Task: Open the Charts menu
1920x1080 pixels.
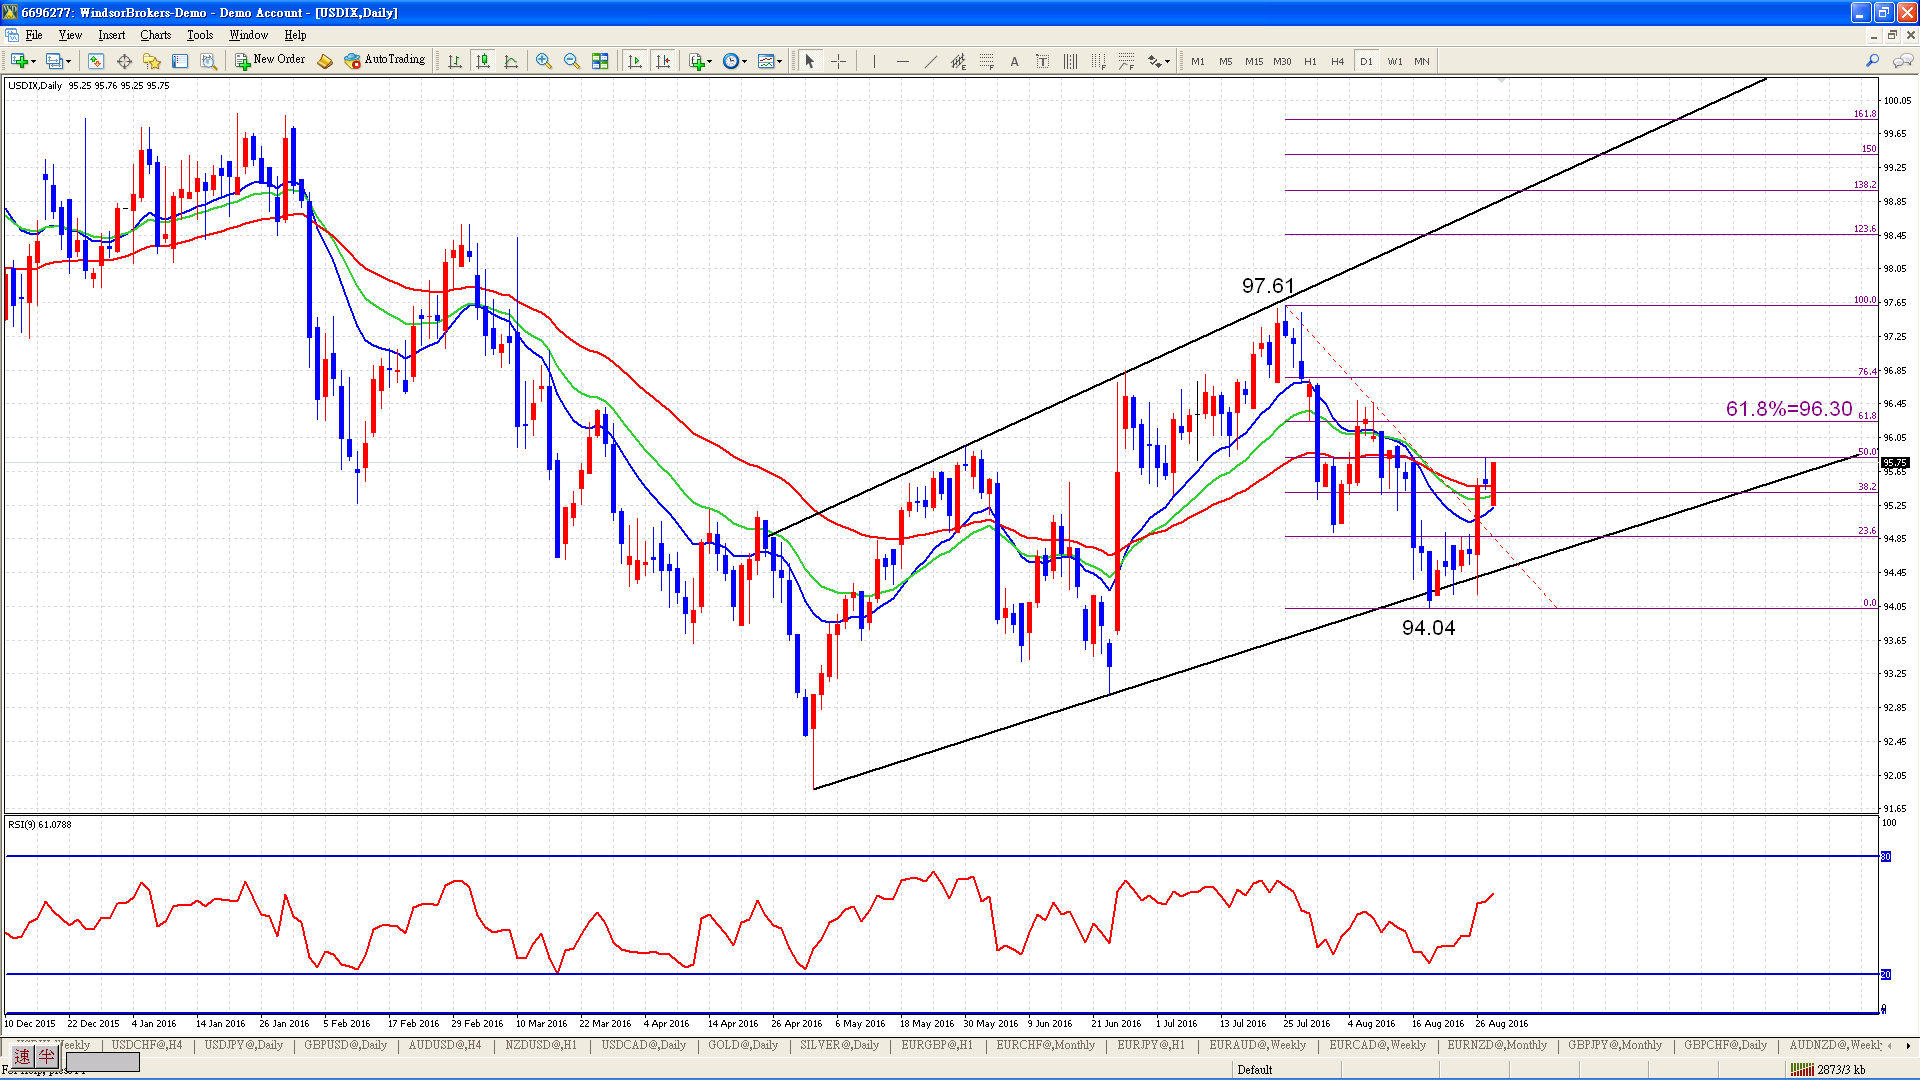Action: [x=155, y=35]
